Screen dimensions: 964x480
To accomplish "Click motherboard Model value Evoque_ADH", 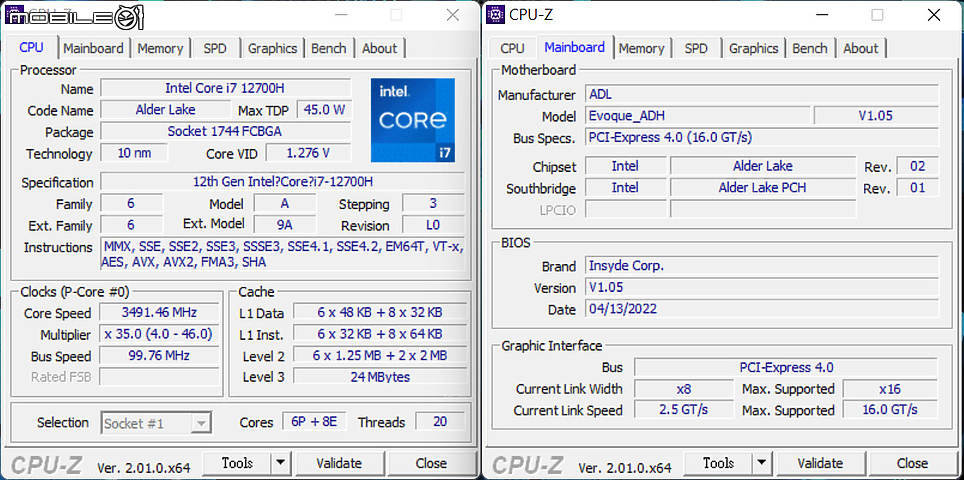I will coord(697,116).
